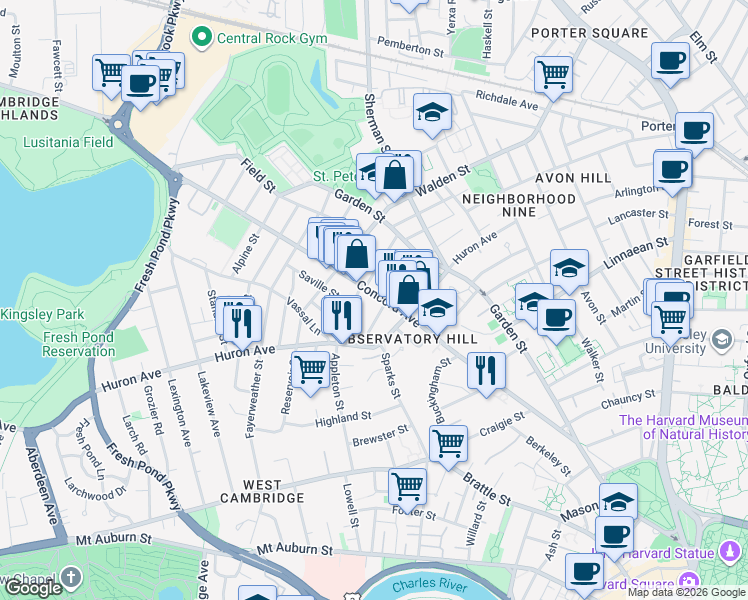Click the coffee cup marker near Arlington St
This screenshot has height=600, width=748.
[672, 173]
